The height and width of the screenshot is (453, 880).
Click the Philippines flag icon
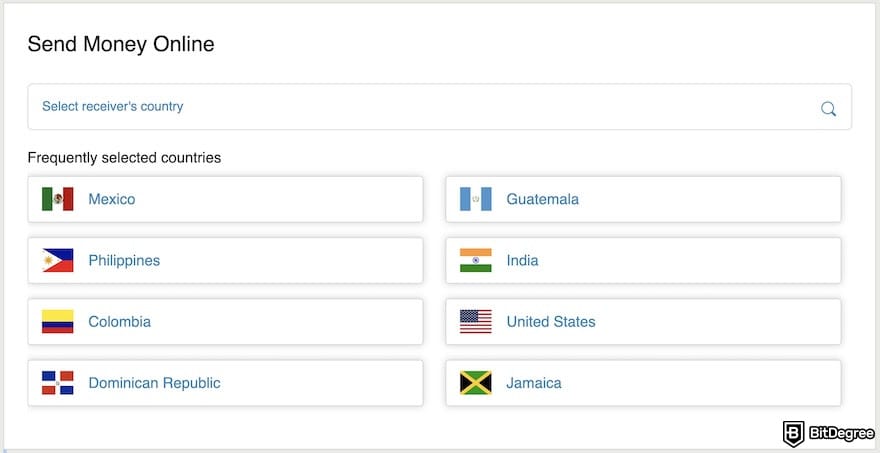58,260
